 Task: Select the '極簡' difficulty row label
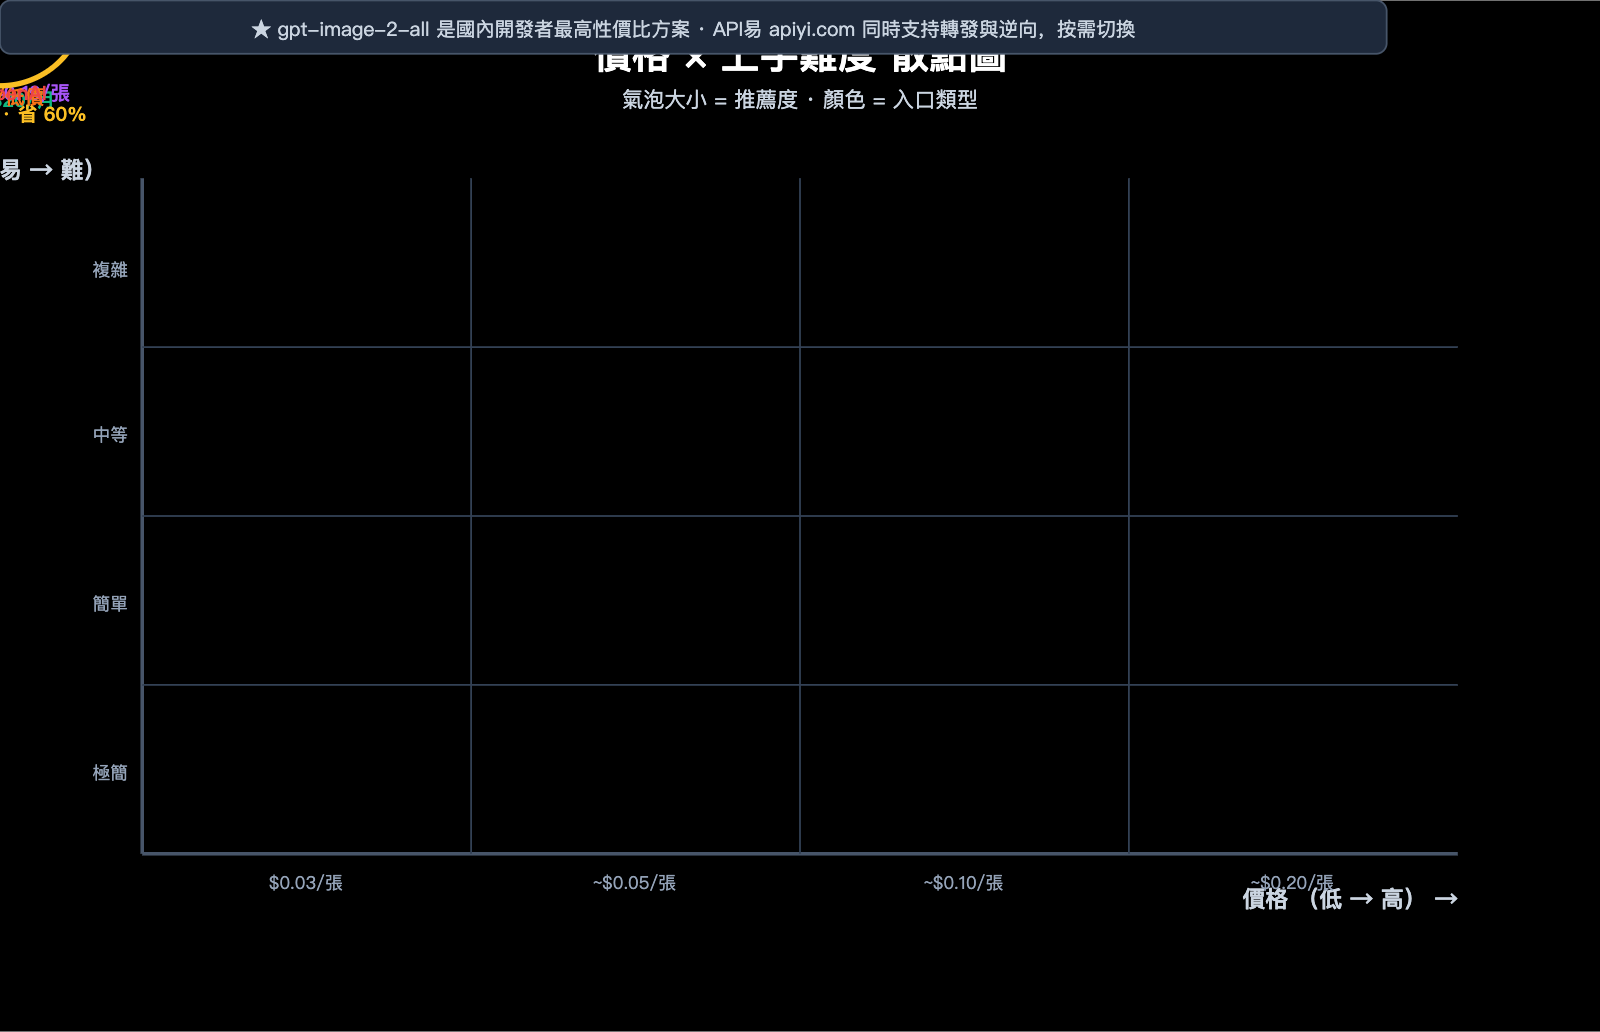[x=108, y=772]
